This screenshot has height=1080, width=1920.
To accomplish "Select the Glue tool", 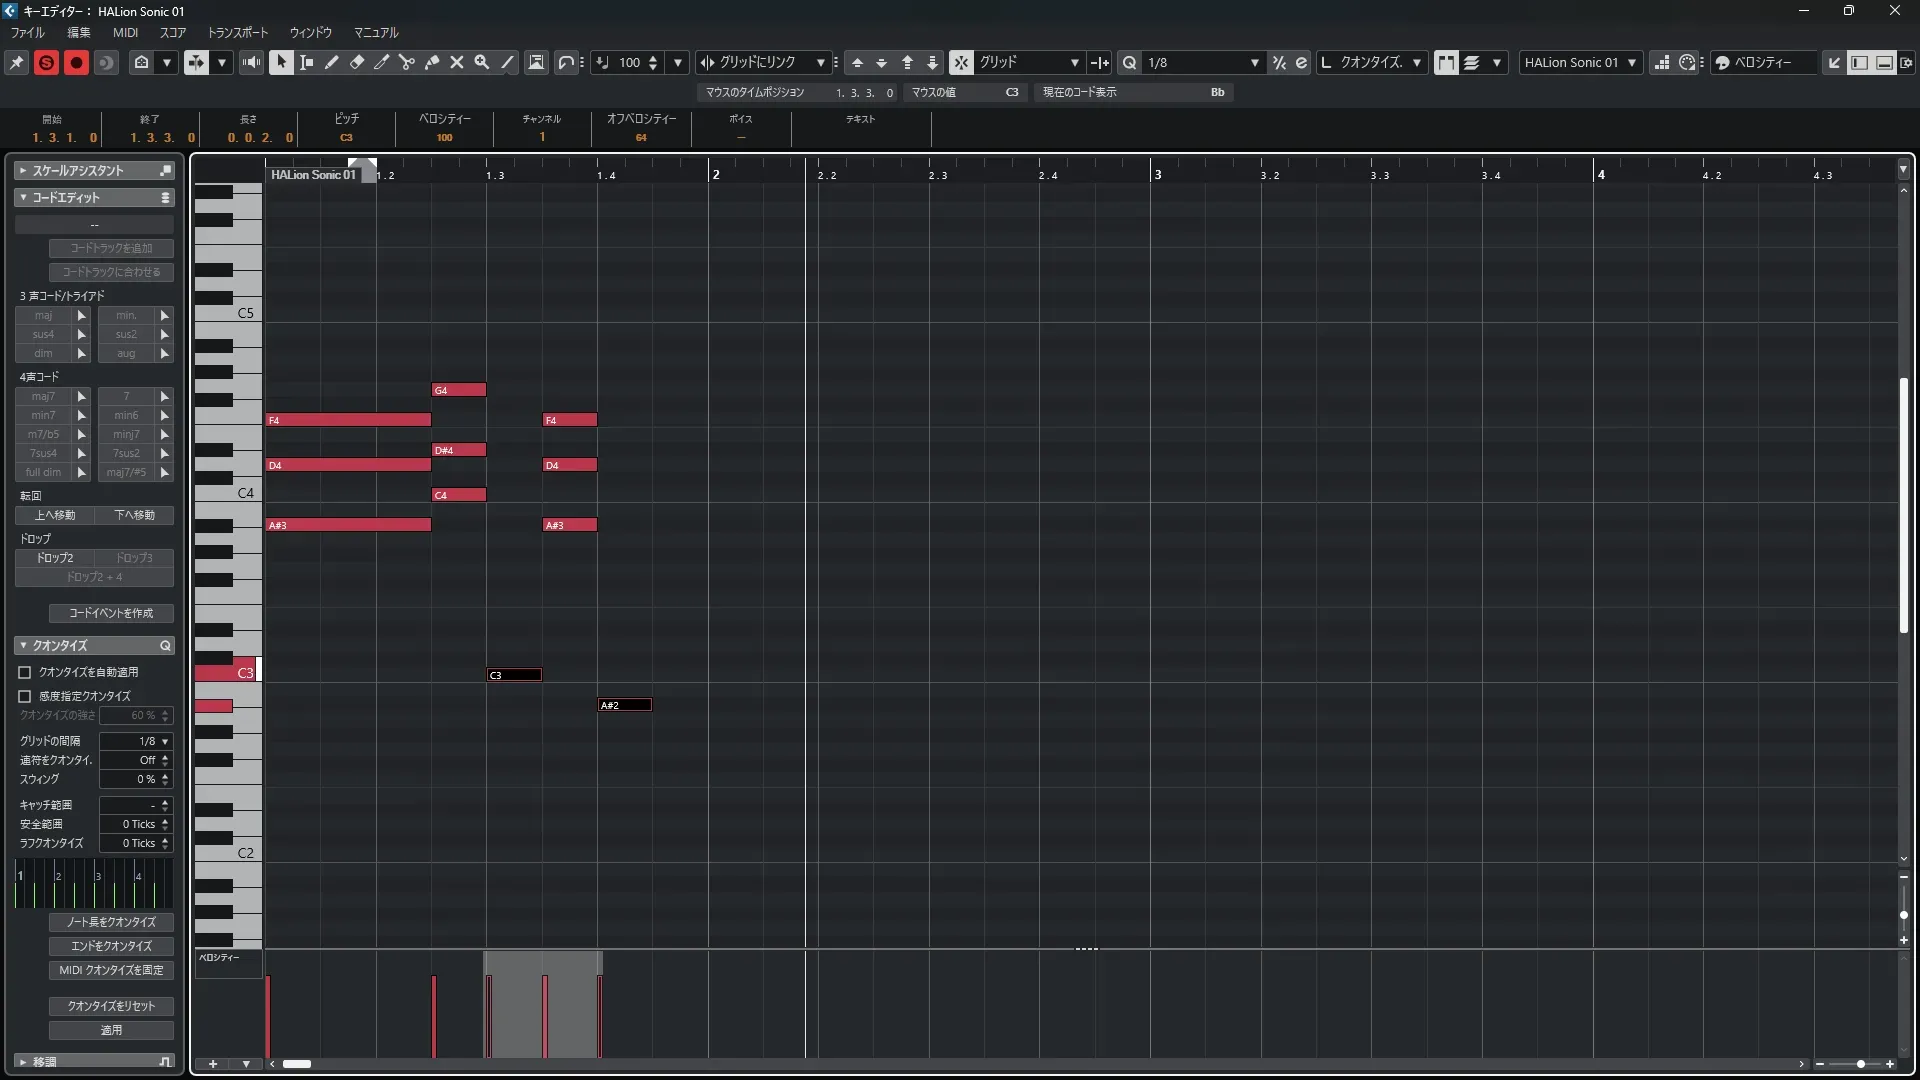I will 432,62.
